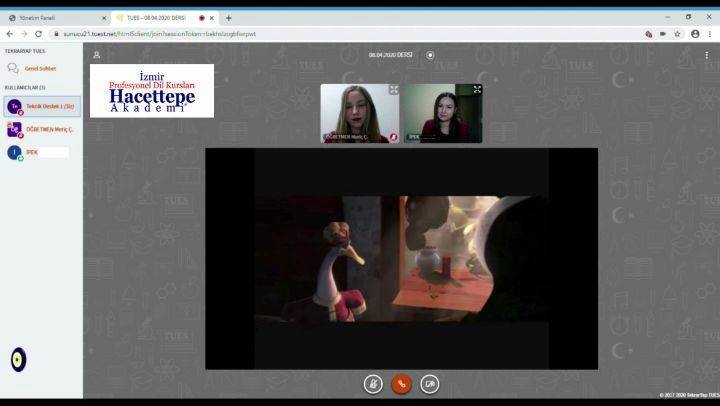Image resolution: width=720 pixels, height=406 pixels.
Task: Select the Teknik Destek 1 user row
Action: click(42, 106)
